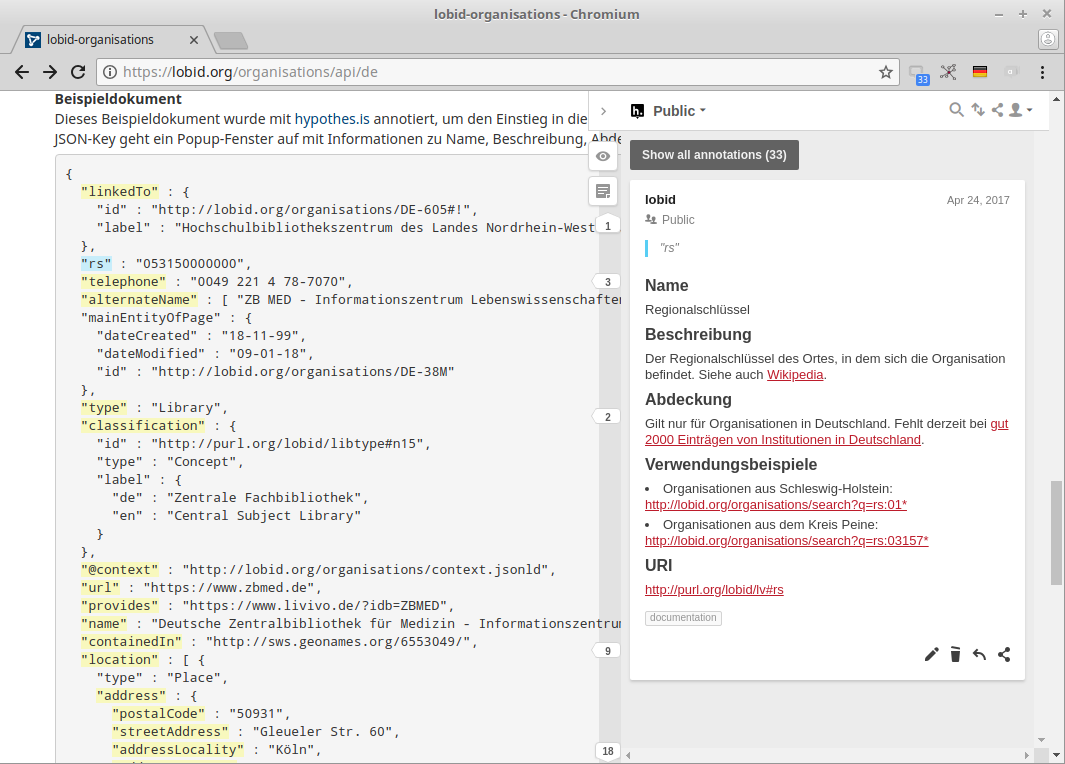Search annotations with the magnifier icon
The height and width of the screenshot is (764, 1065).
click(x=956, y=110)
